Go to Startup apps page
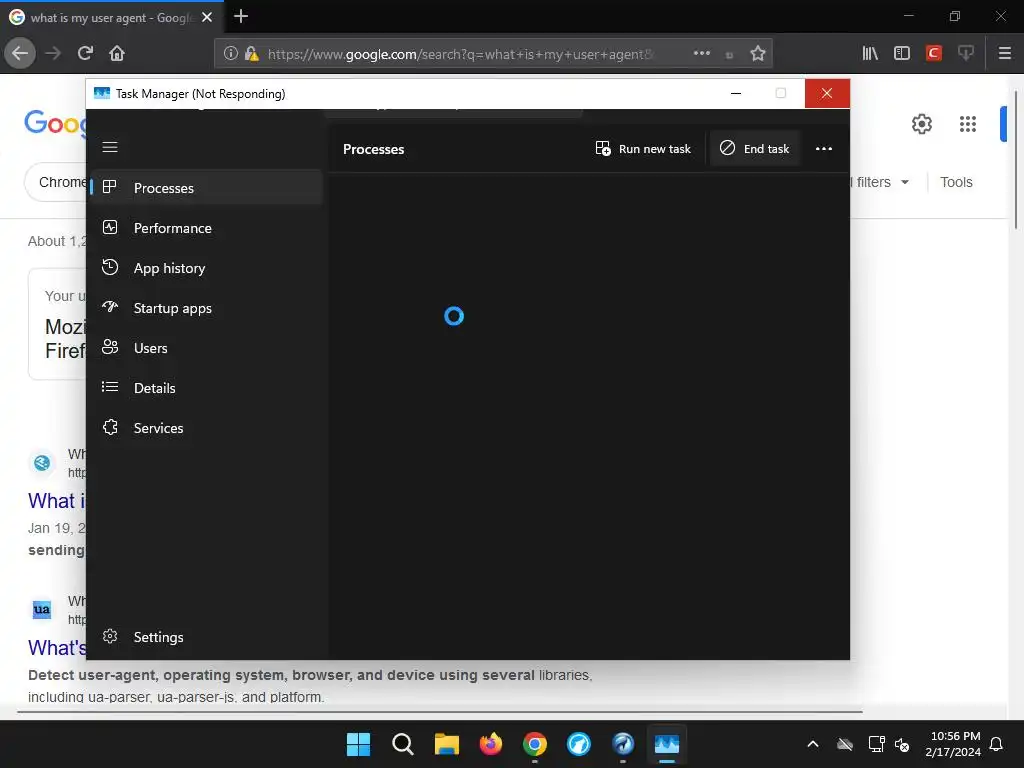1024x768 pixels. pyautogui.click(x=207, y=308)
